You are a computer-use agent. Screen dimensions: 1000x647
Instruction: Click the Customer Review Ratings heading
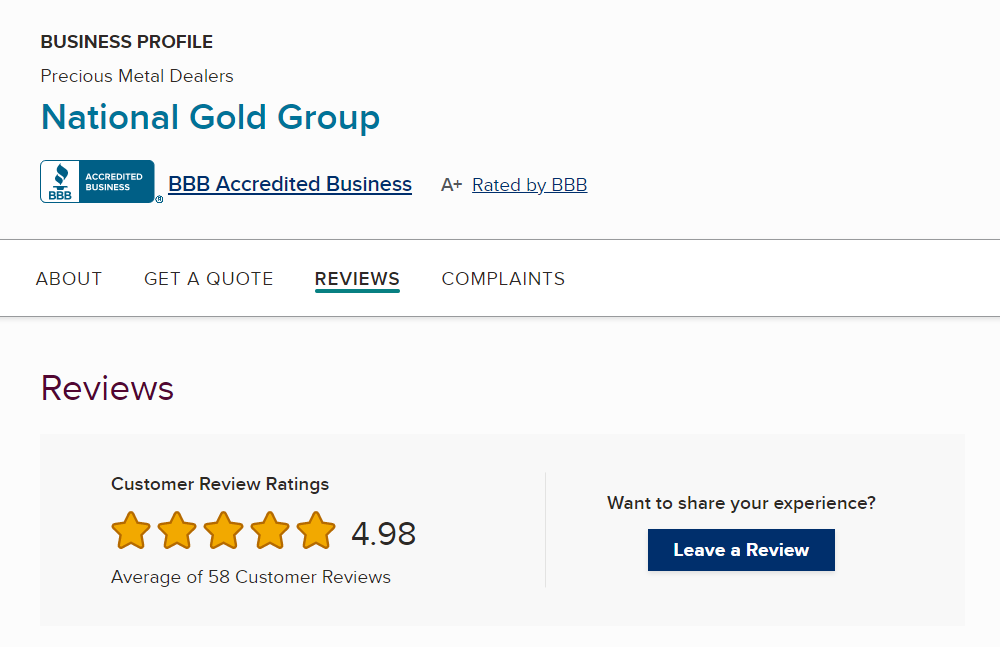(220, 484)
